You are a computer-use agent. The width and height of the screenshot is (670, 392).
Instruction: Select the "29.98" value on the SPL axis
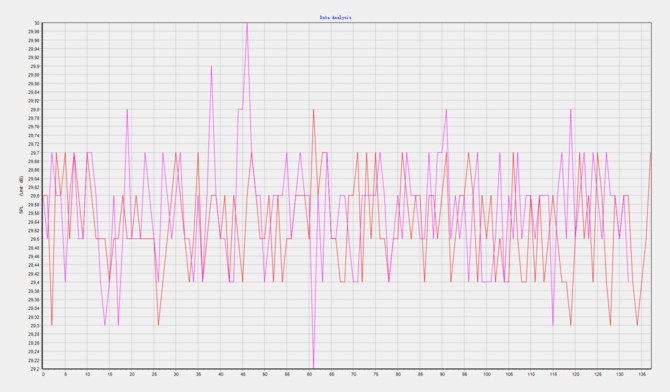(34, 32)
